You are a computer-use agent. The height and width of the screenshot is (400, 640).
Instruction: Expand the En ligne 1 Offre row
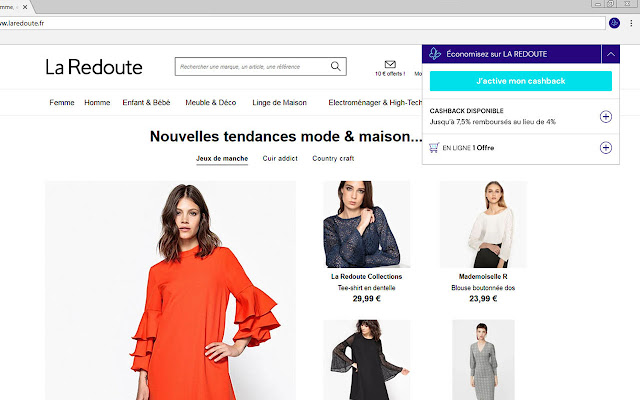[x=606, y=148]
